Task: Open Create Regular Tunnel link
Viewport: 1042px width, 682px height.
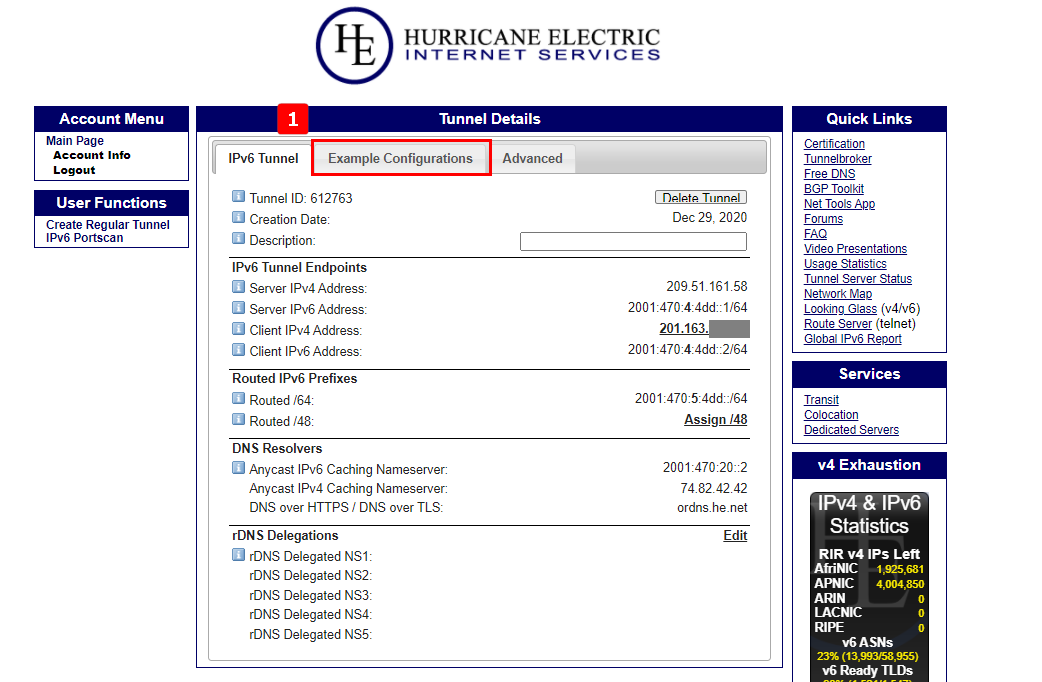Action: coord(108,225)
